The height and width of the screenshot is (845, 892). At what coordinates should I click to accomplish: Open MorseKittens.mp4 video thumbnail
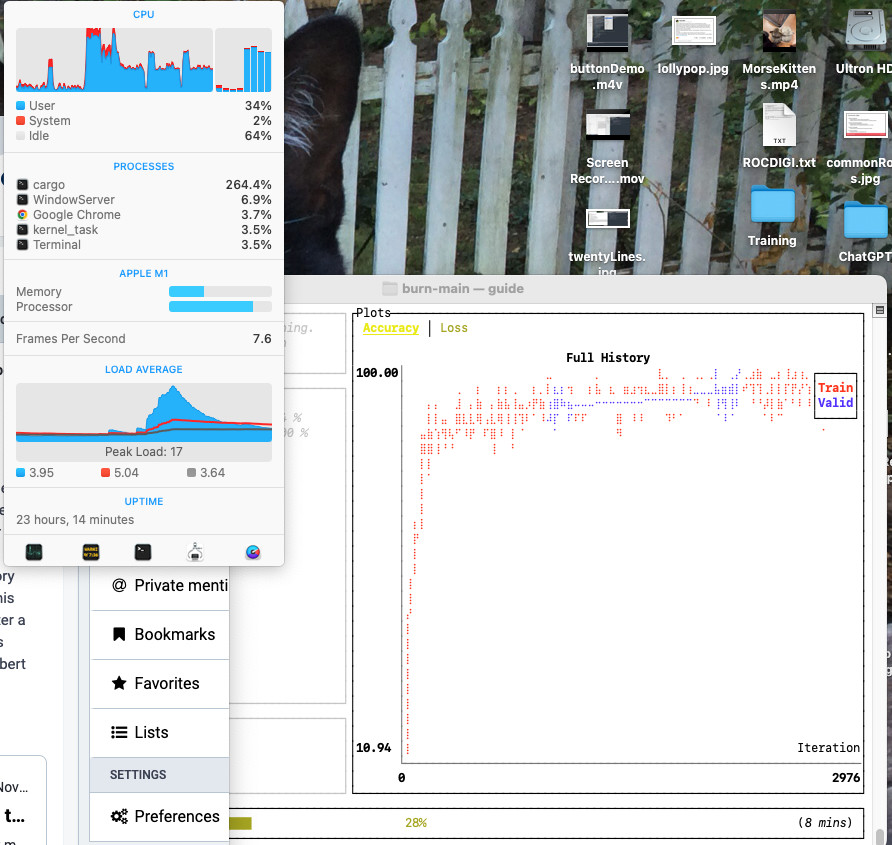(x=779, y=32)
